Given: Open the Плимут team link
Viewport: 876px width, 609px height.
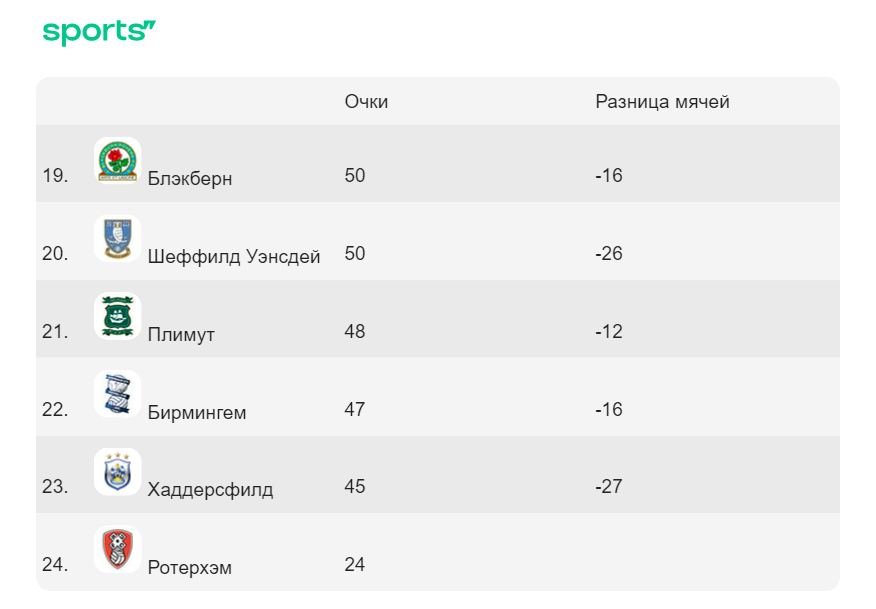Looking at the screenshot, I should tap(181, 334).
